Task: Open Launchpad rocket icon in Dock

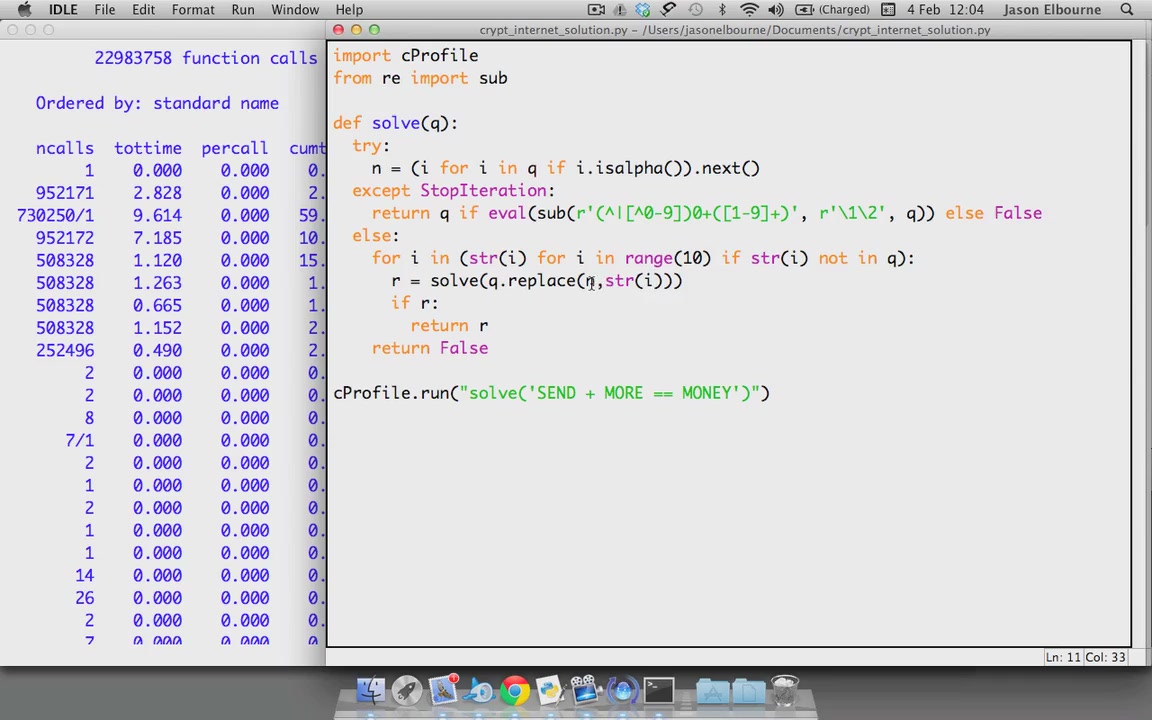Action: click(x=406, y=691)
